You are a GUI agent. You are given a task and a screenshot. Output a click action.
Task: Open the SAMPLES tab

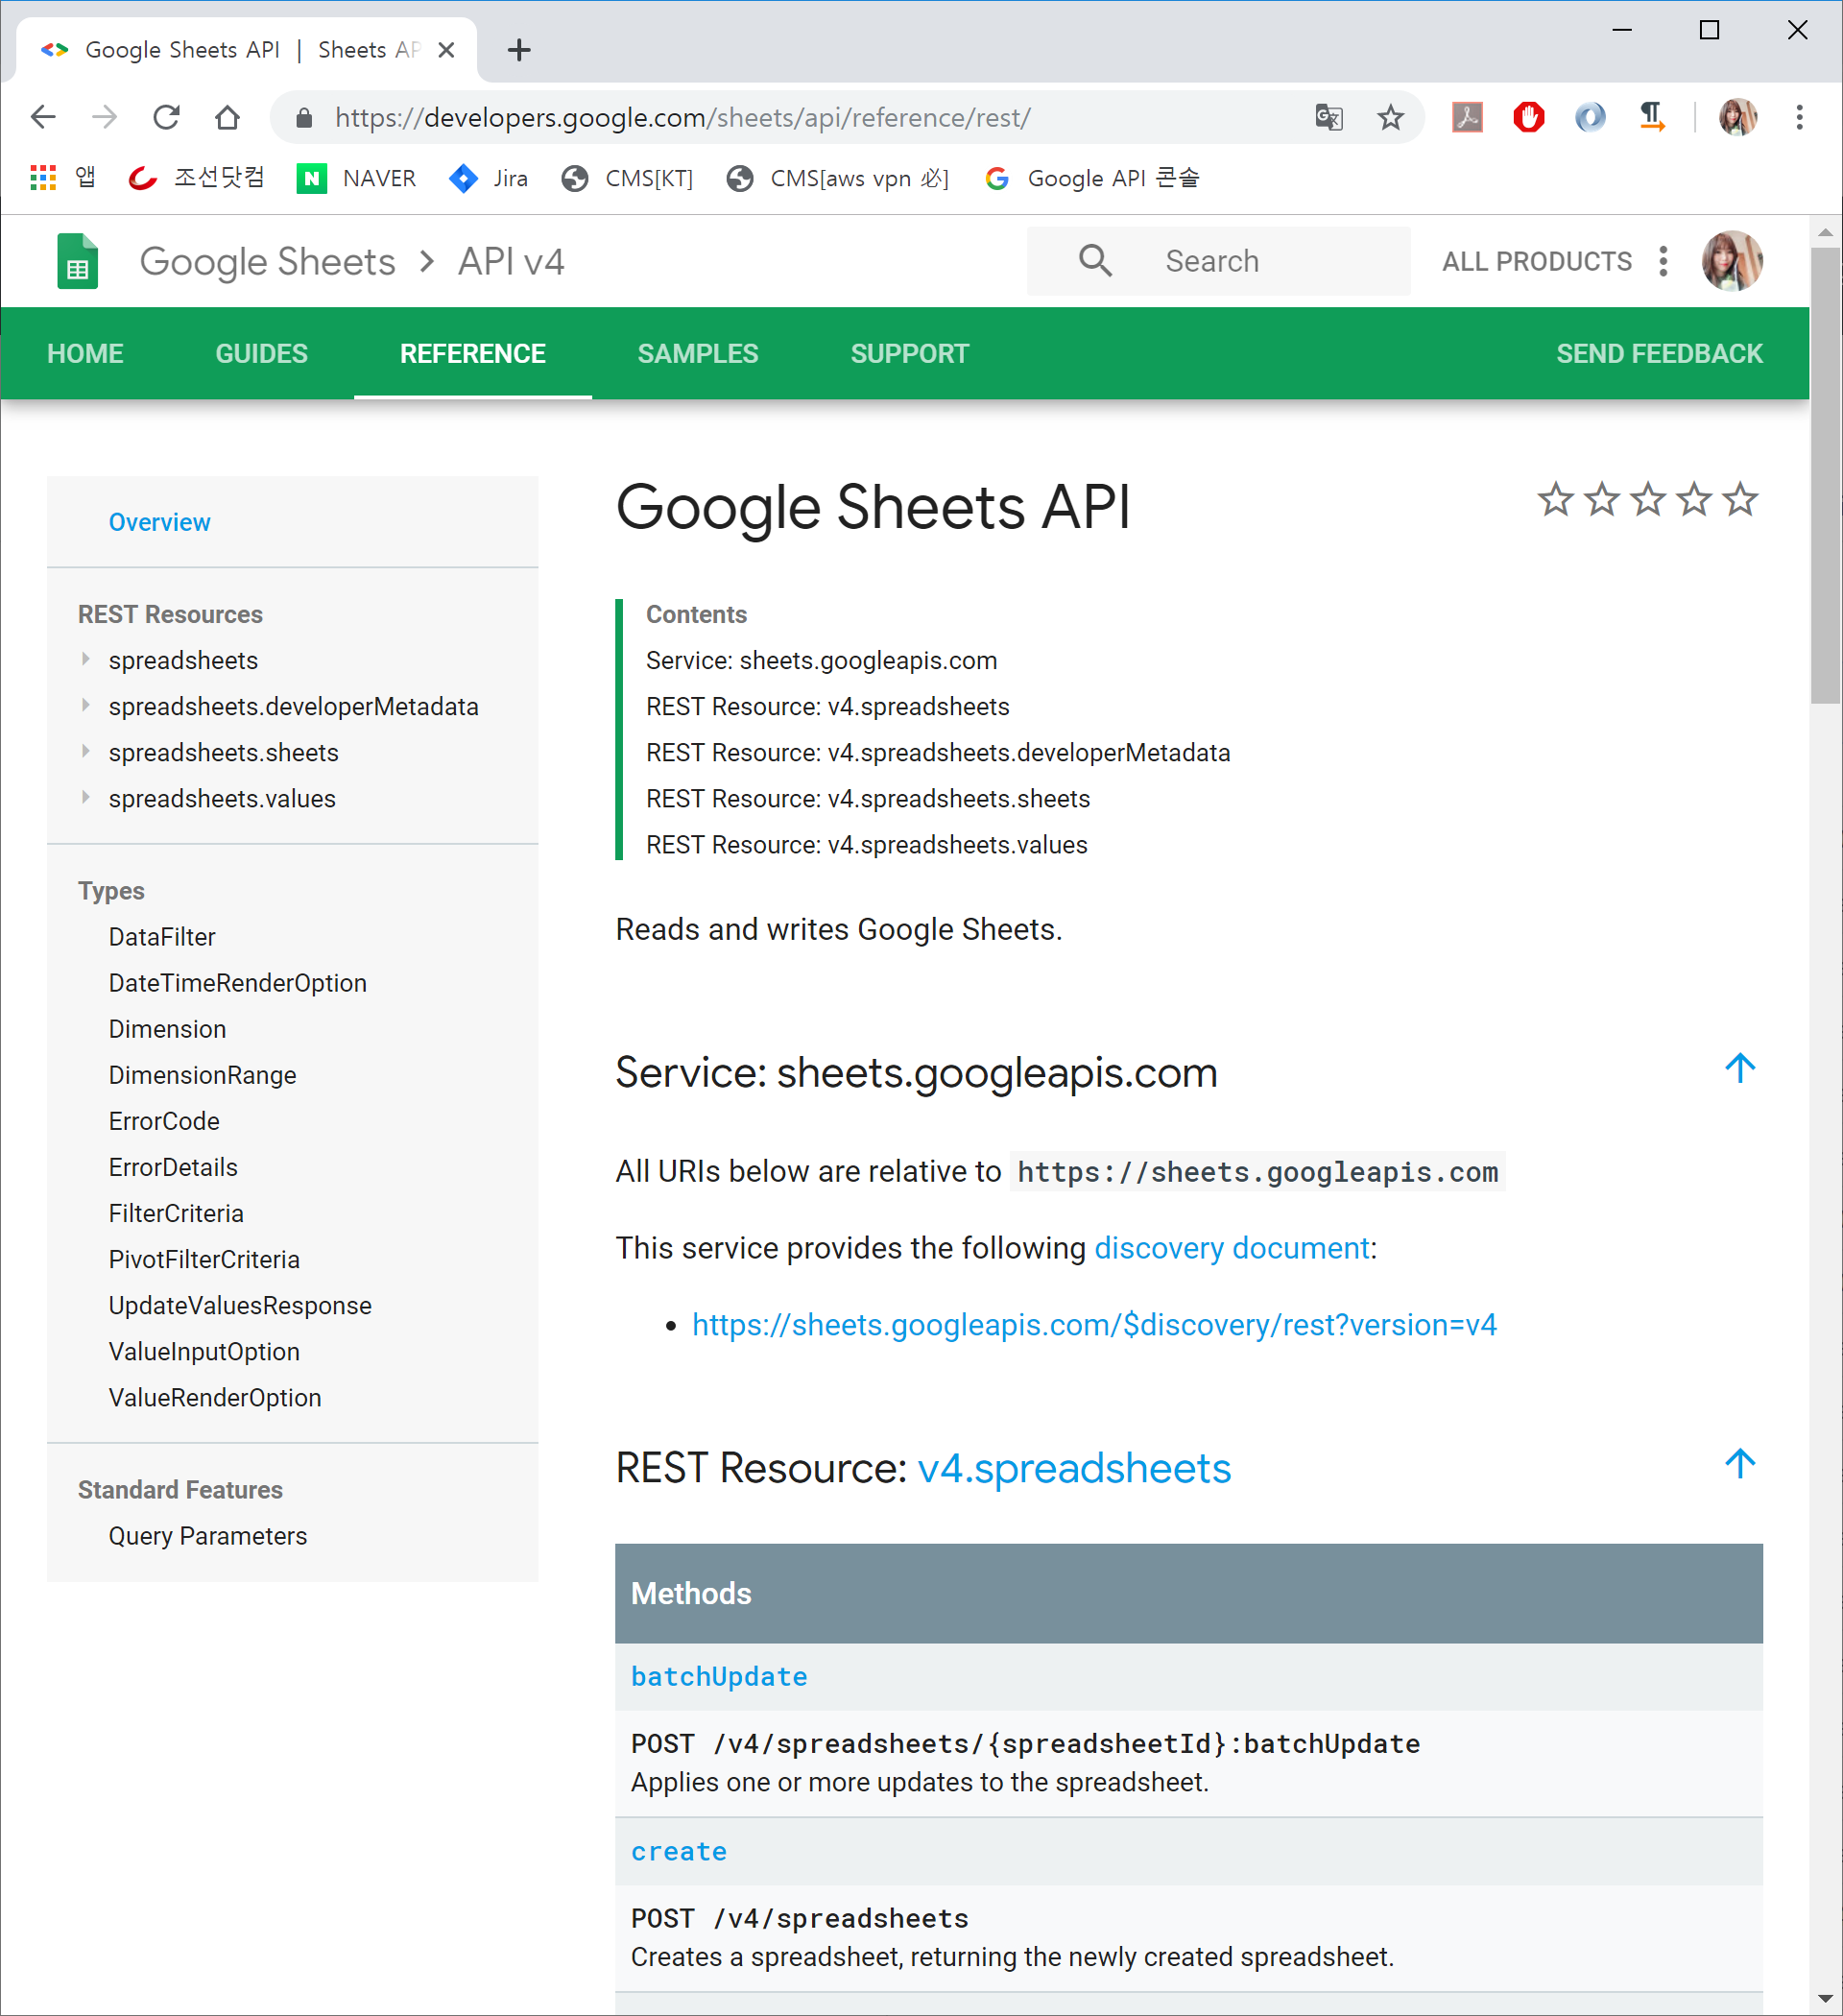(x=697, y=354)
